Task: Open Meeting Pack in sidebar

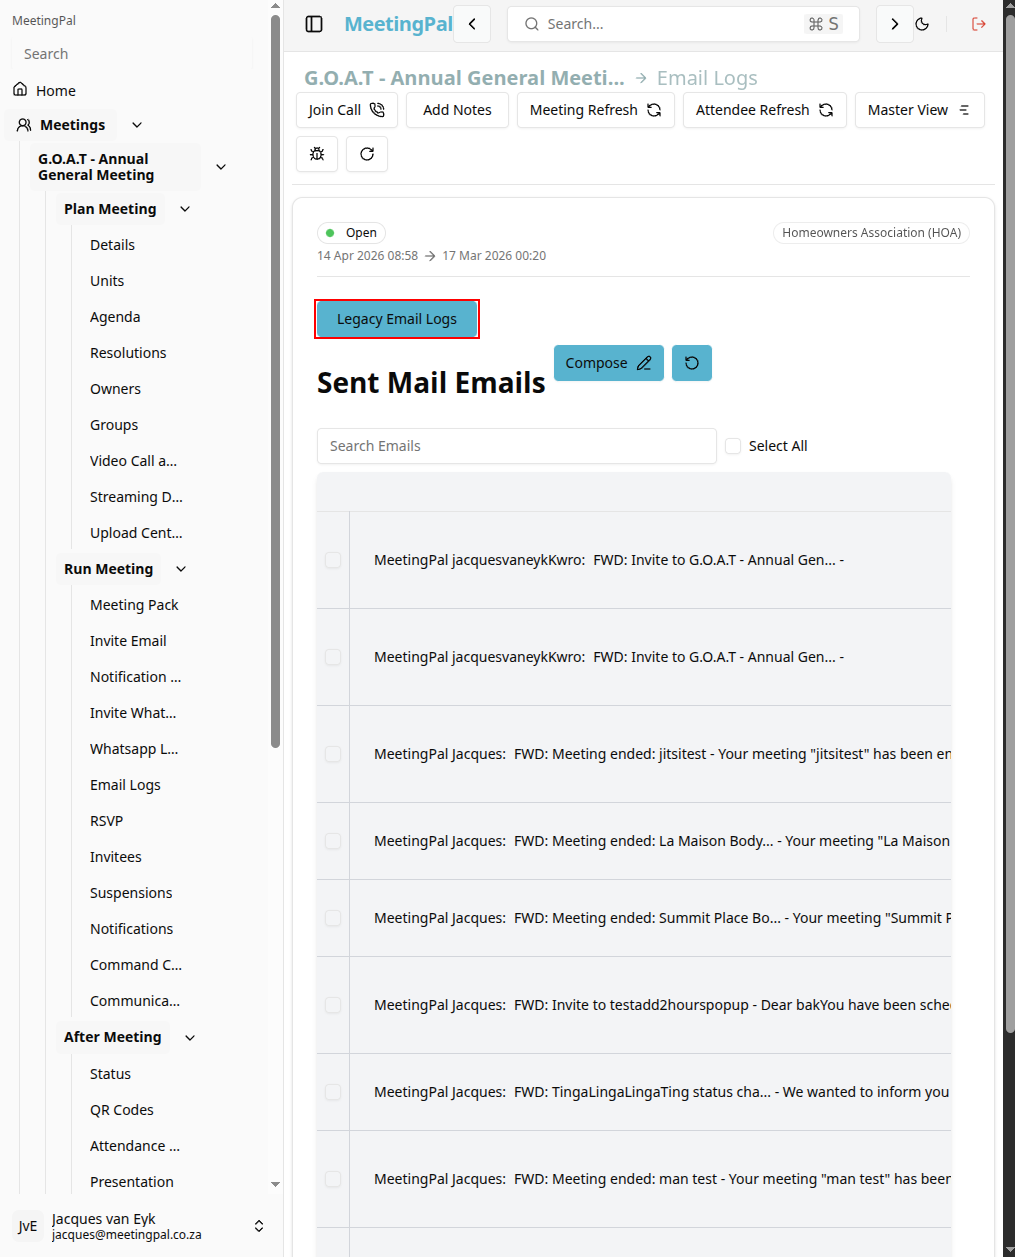Action: coord(134,605)
